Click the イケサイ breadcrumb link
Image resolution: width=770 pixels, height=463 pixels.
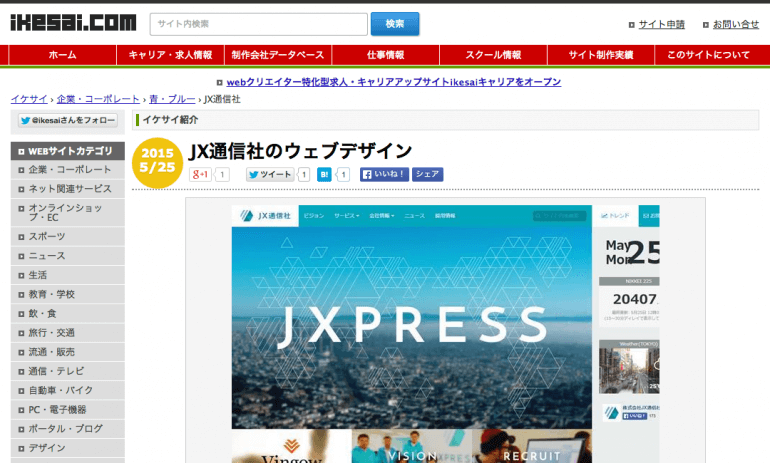pyautogui.click(x=29, y=99)
